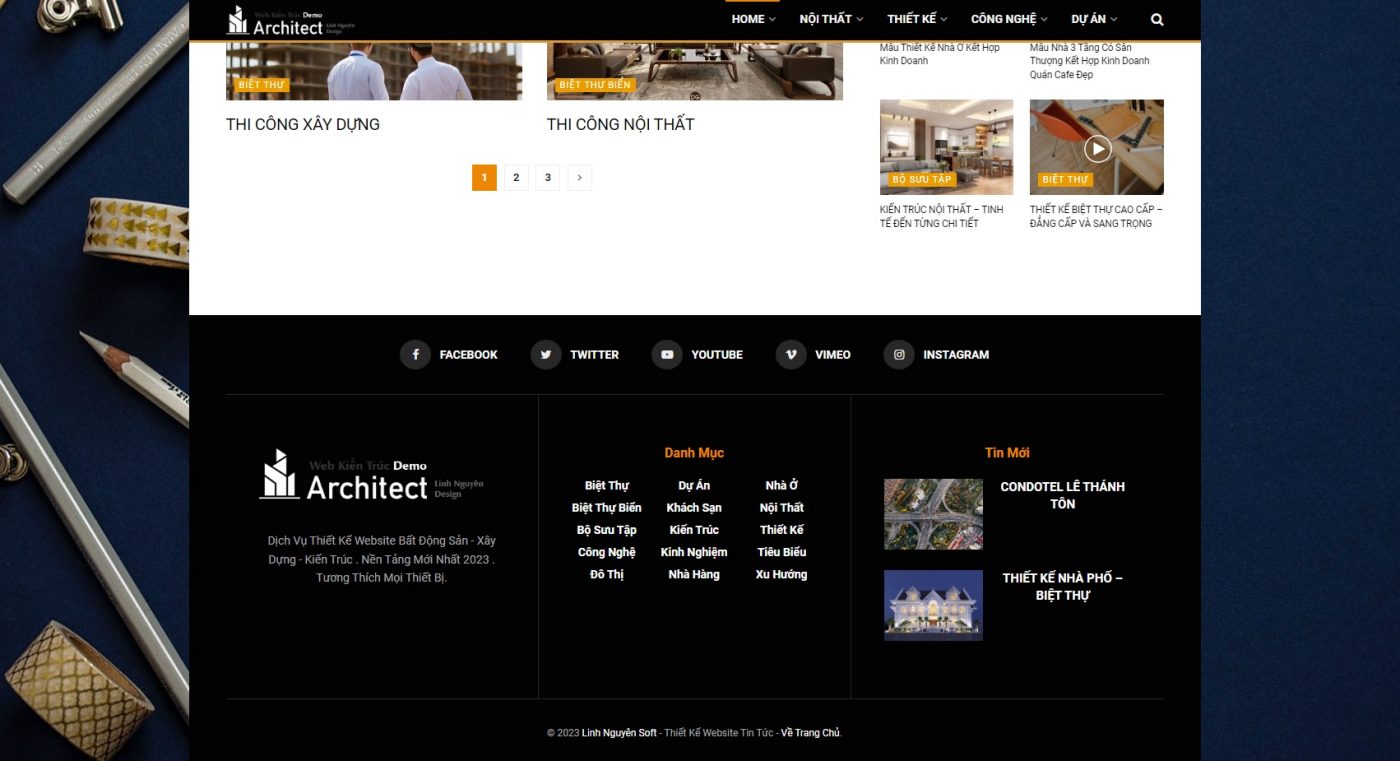The width and height of the screenshot is (1400, 761).
Task: Expand the CÔNG NGHỆ menu dropdown
Action: pyautogui.click(x=1009, y=19)
